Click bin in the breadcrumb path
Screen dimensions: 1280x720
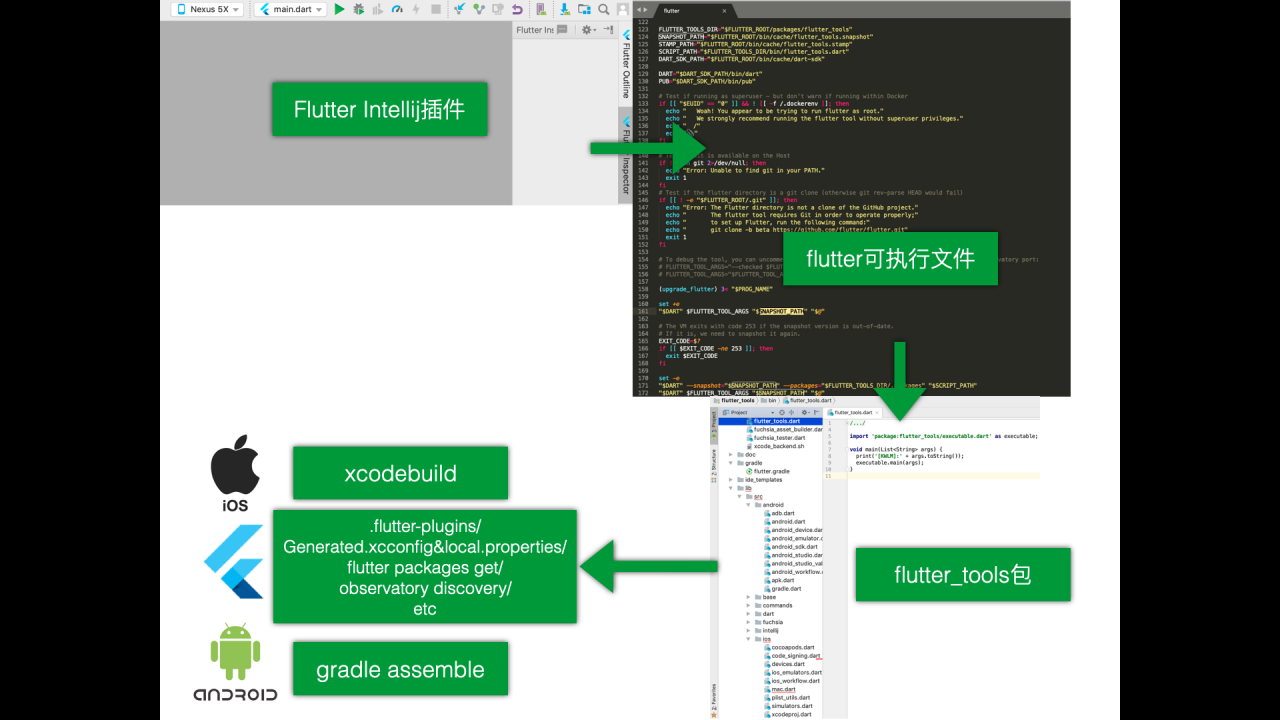pyautogui.click(x=773, y=400)
